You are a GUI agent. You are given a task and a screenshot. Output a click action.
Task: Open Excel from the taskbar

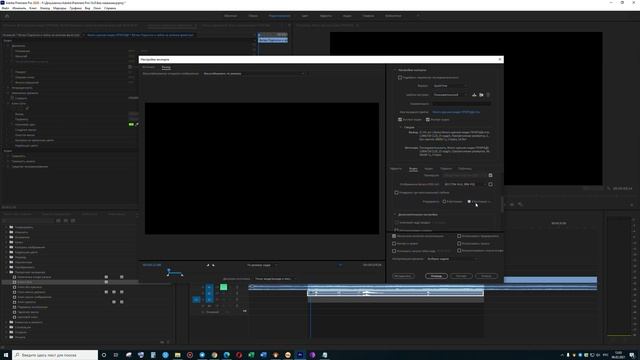point(251,355)
